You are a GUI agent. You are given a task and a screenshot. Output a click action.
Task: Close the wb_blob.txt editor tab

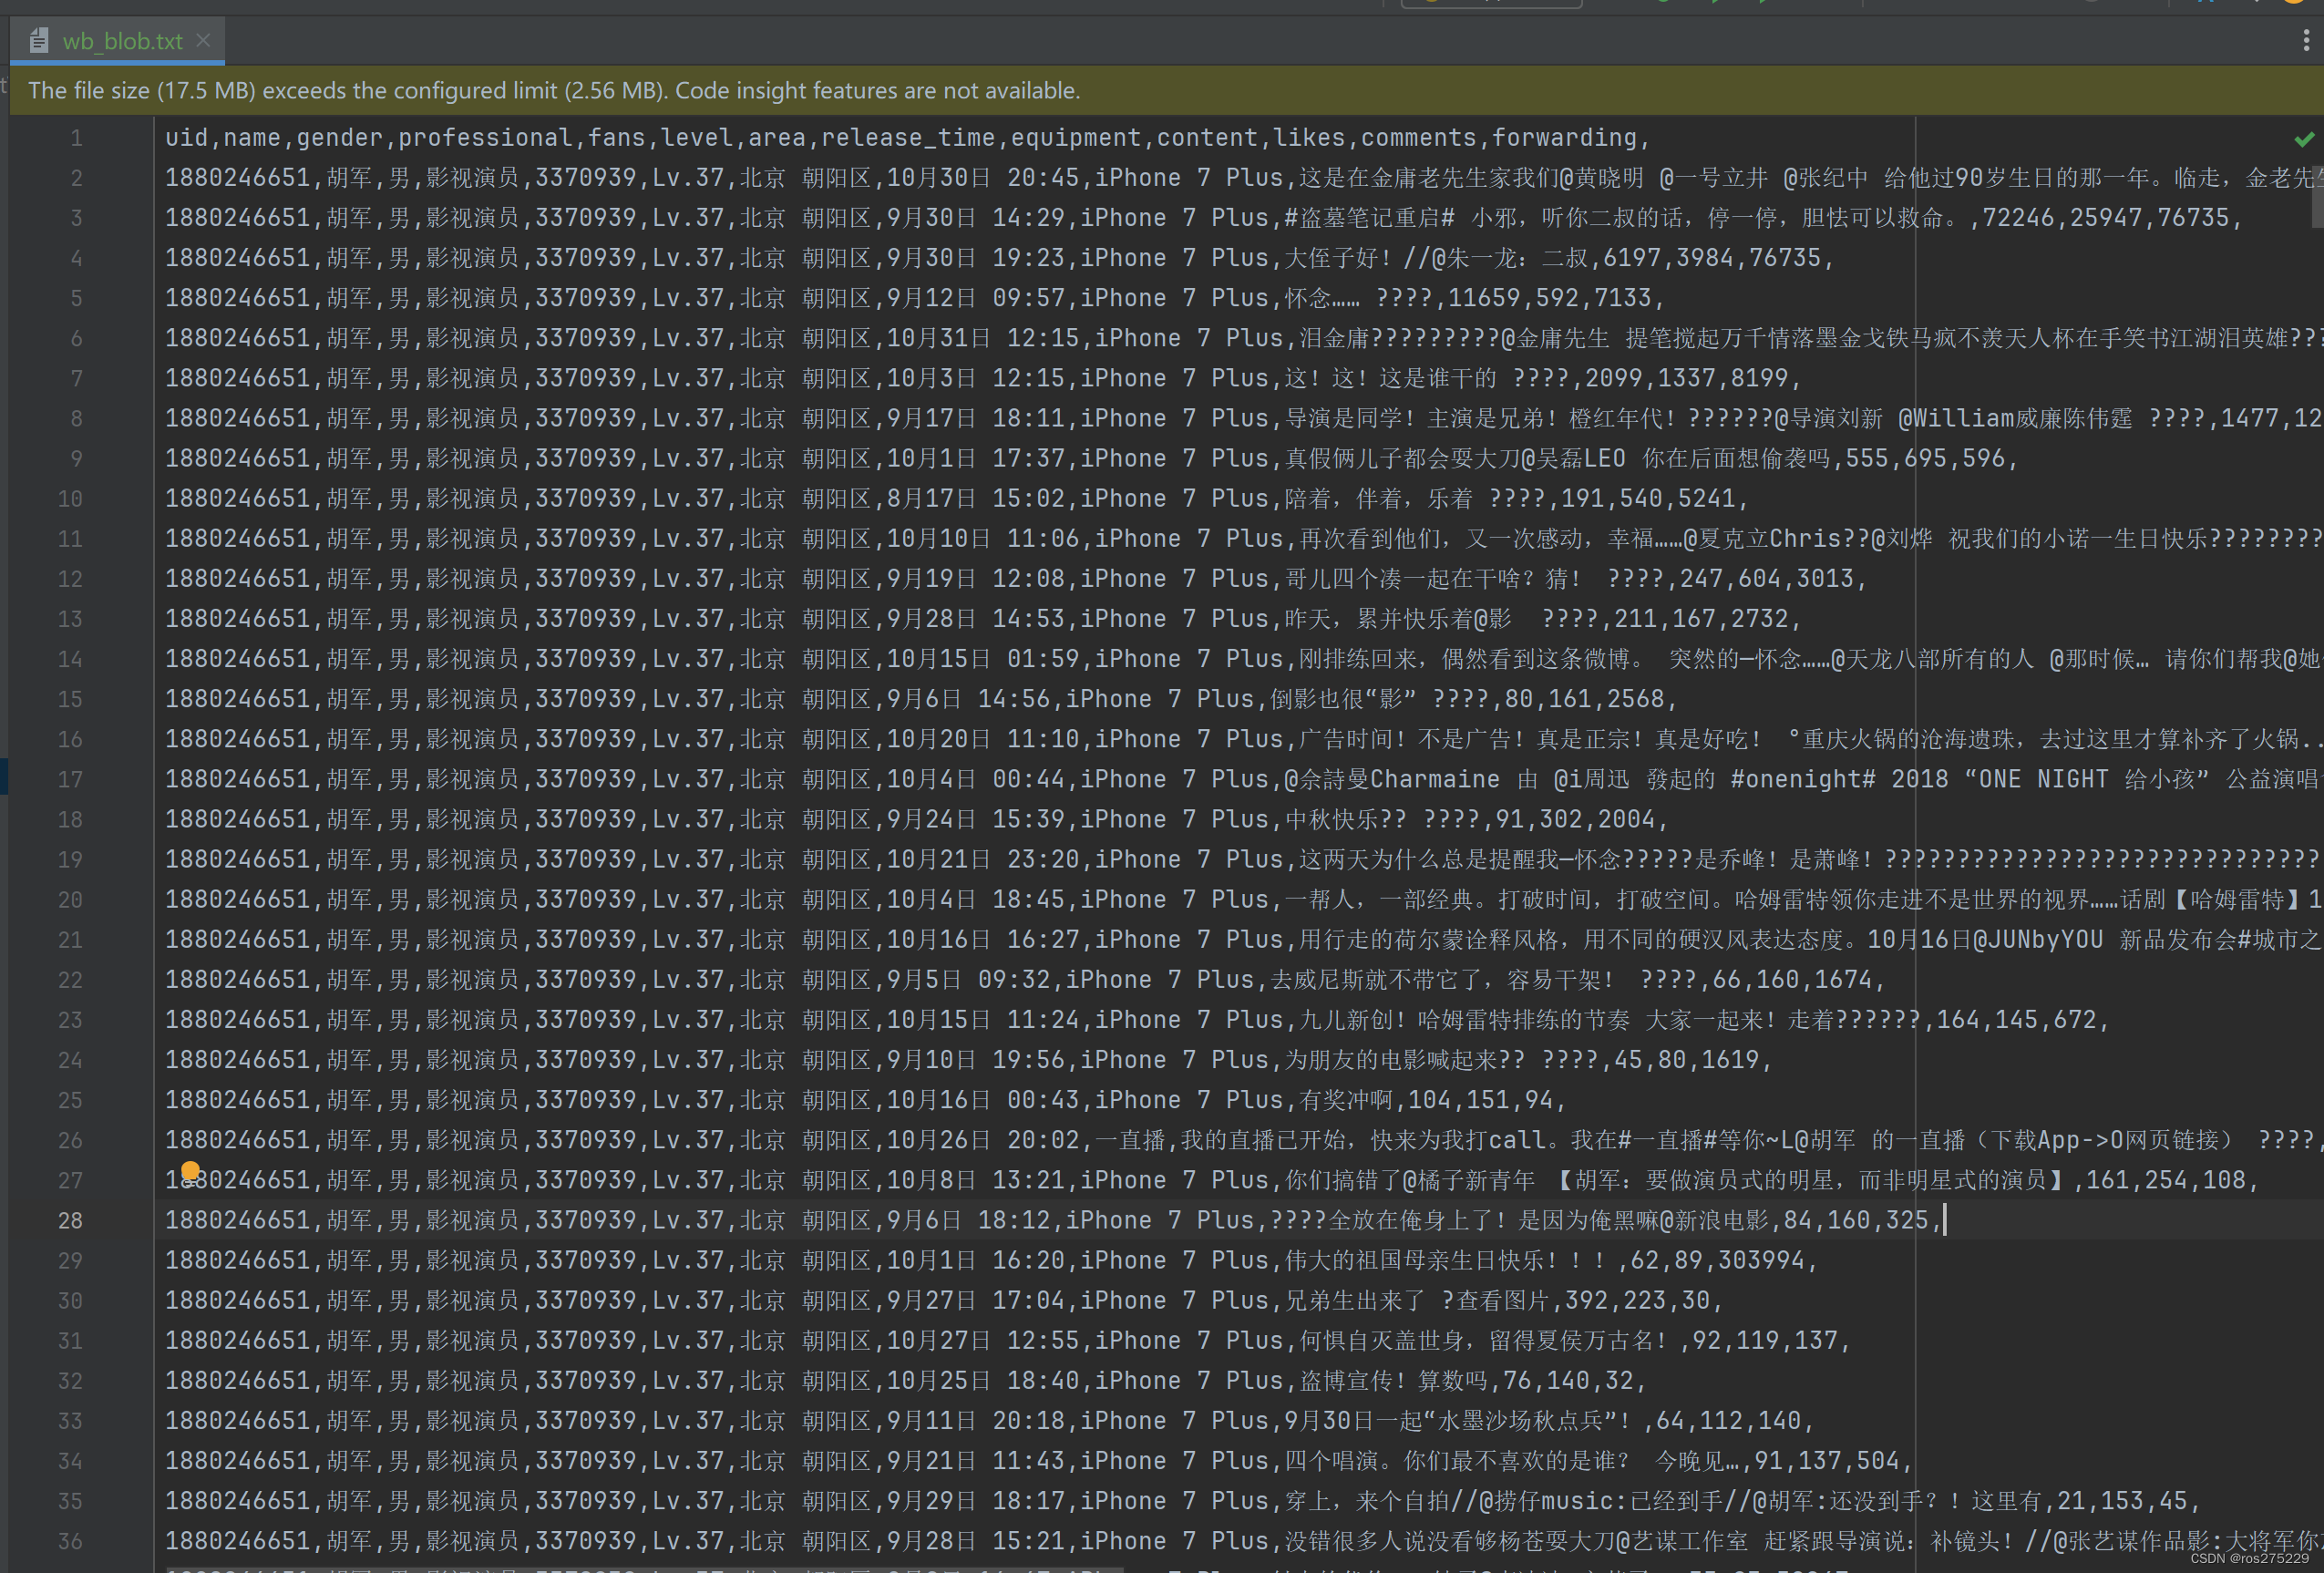point(203,40)
